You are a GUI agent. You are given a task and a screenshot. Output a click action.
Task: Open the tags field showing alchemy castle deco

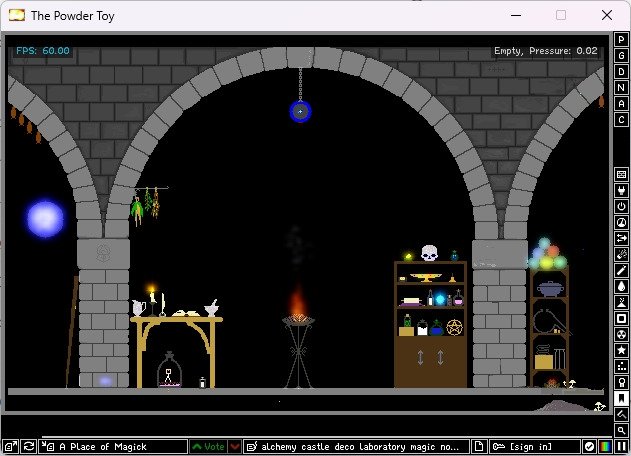click(356, 446)
